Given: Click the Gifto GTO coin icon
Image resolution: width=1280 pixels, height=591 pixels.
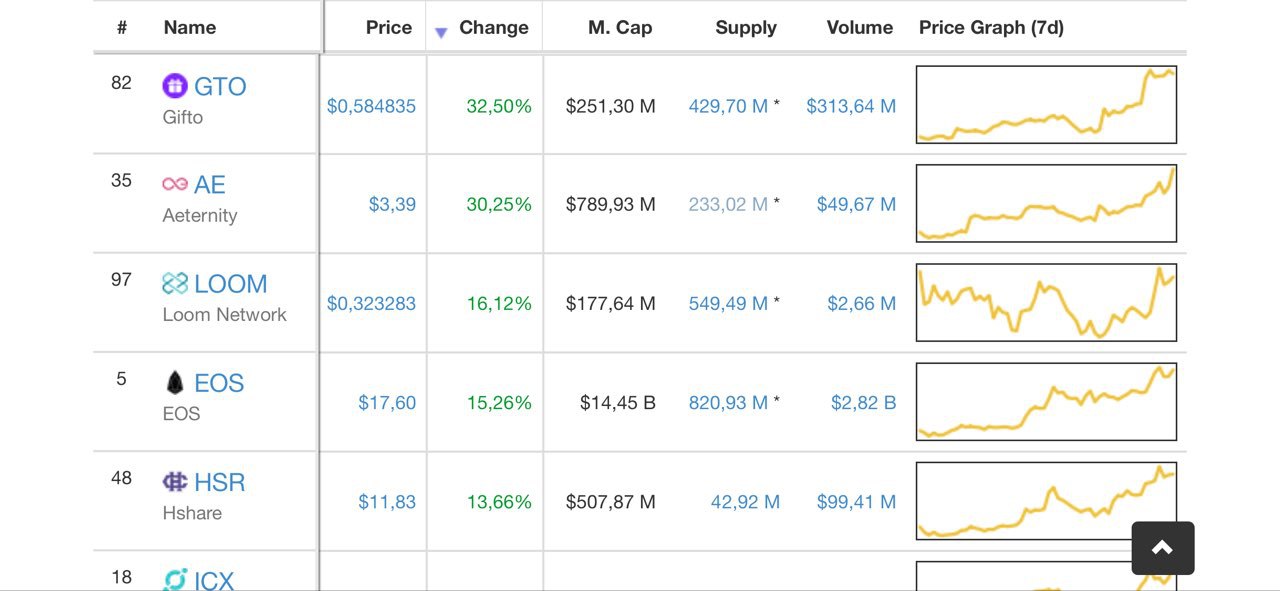Looking at the screenshot, I should pos(175,86).
